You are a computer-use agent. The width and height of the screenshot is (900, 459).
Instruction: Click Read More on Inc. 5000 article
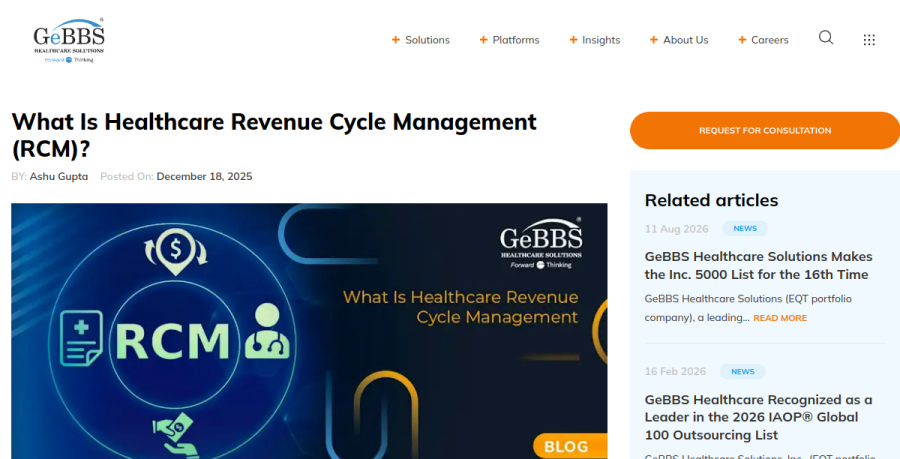coord(780,318)
